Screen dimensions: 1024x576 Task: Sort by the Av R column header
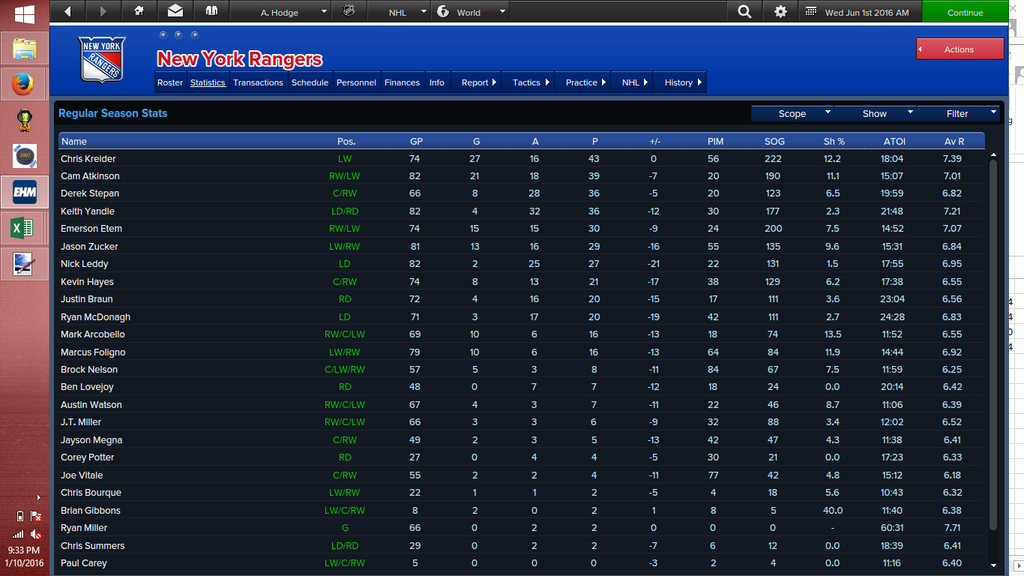(954, 141)
